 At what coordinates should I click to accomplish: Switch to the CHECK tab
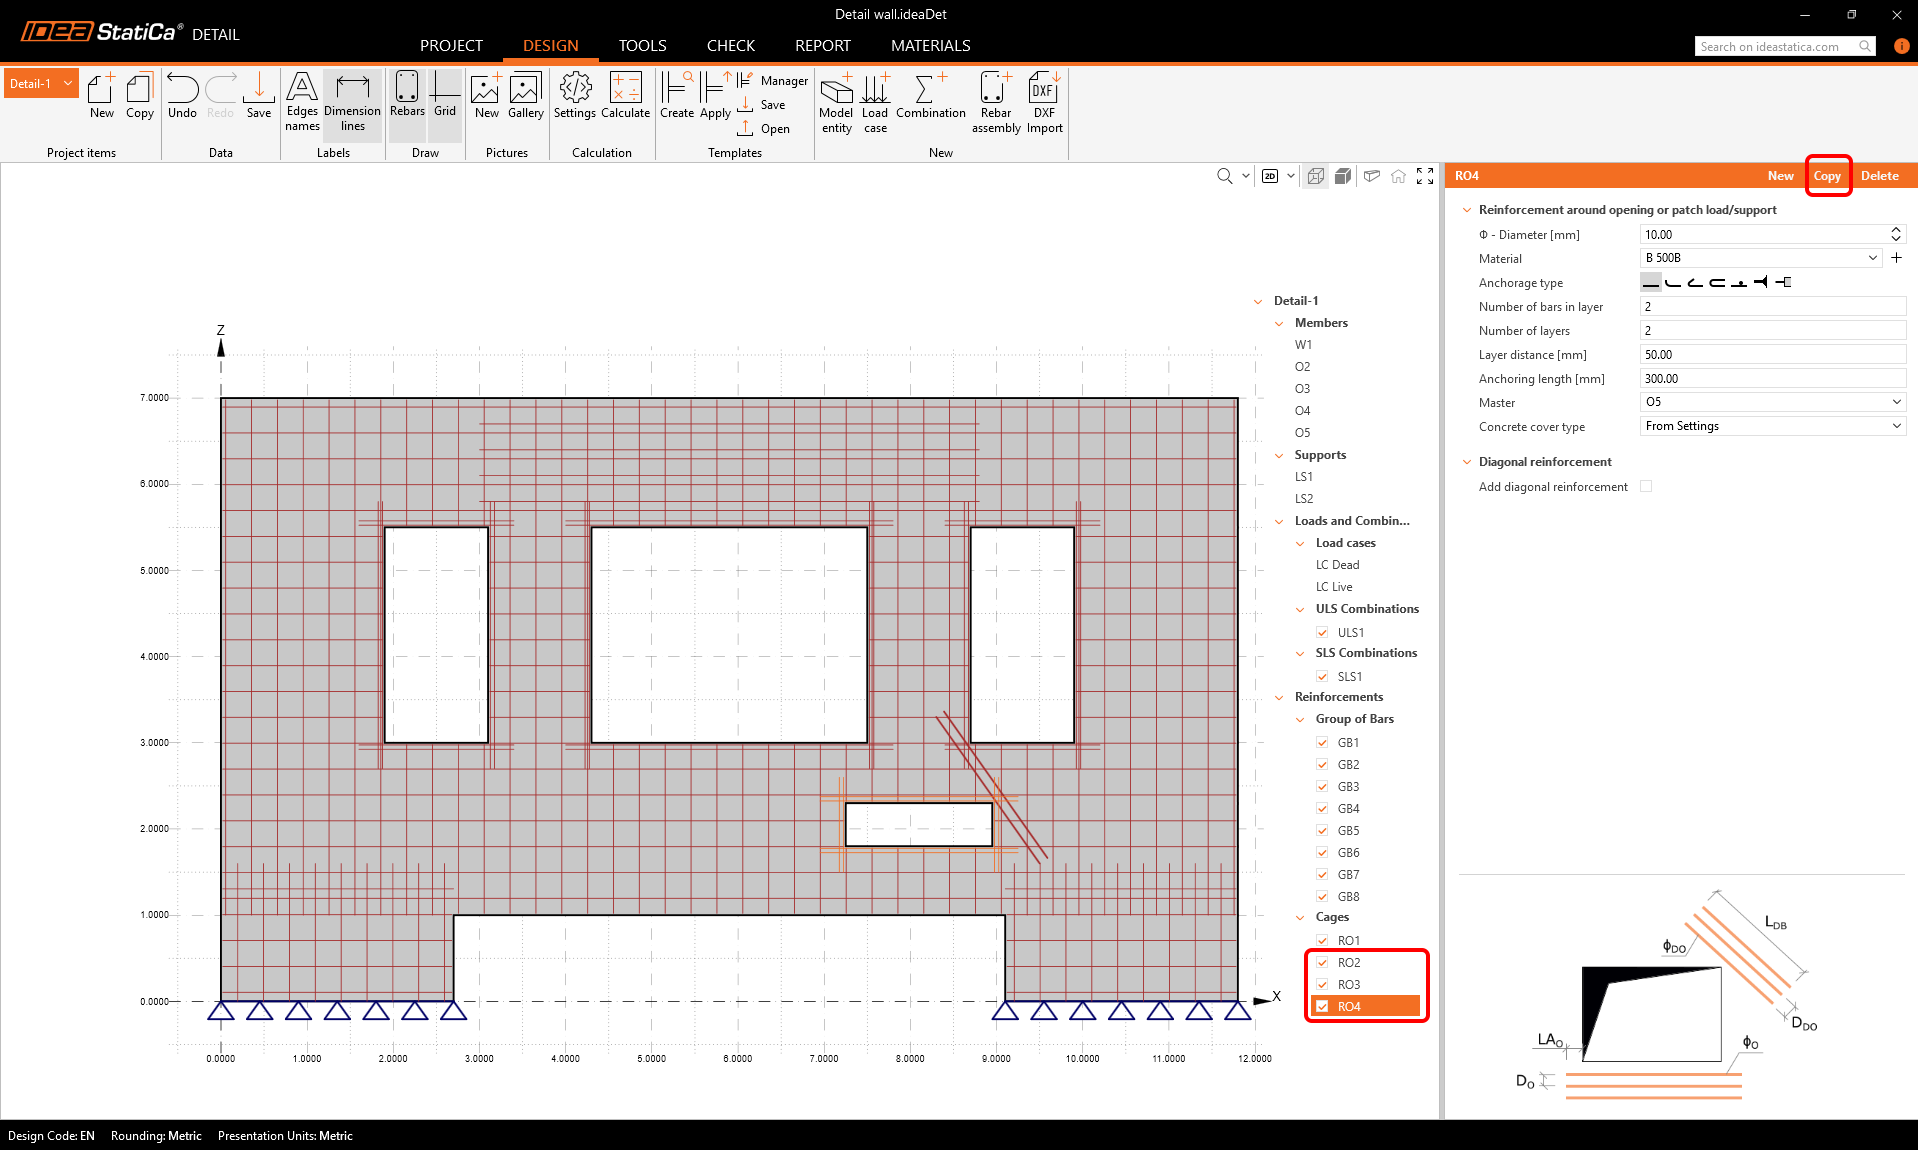pyautogui.click(x=730, y=46)
